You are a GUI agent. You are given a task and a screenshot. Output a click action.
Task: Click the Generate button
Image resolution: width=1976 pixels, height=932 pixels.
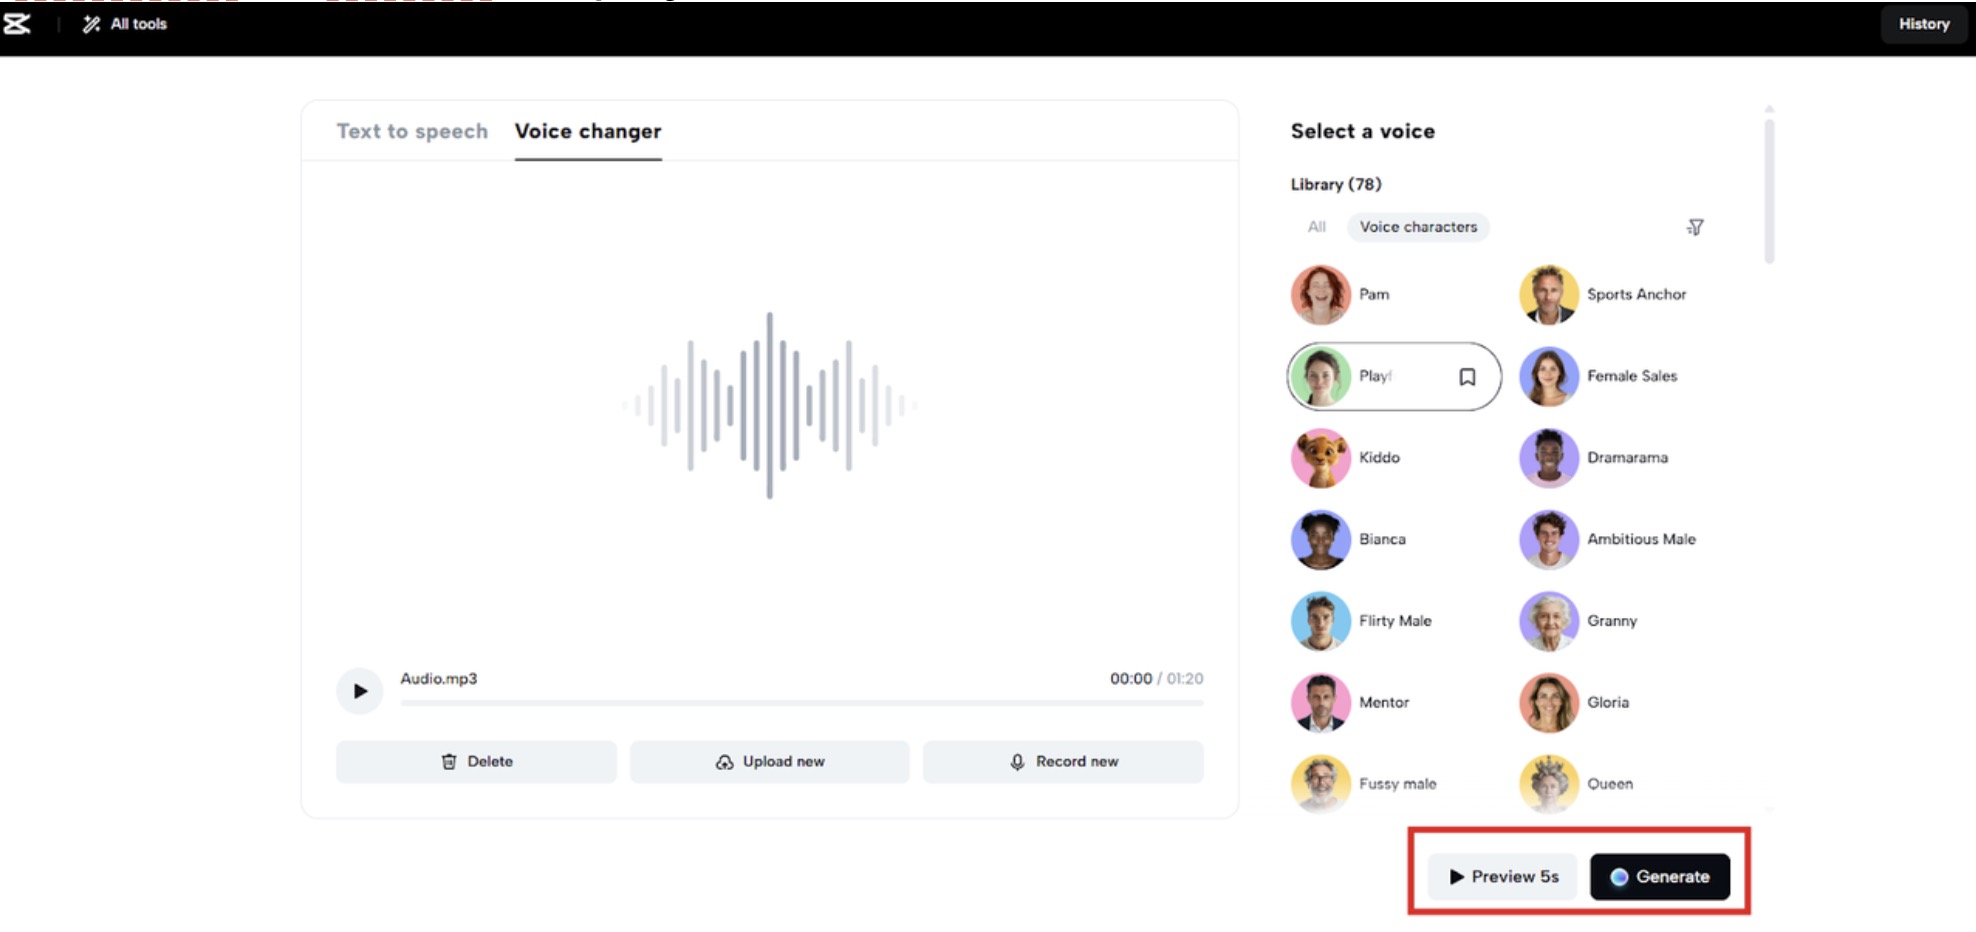click(1659, 877)
